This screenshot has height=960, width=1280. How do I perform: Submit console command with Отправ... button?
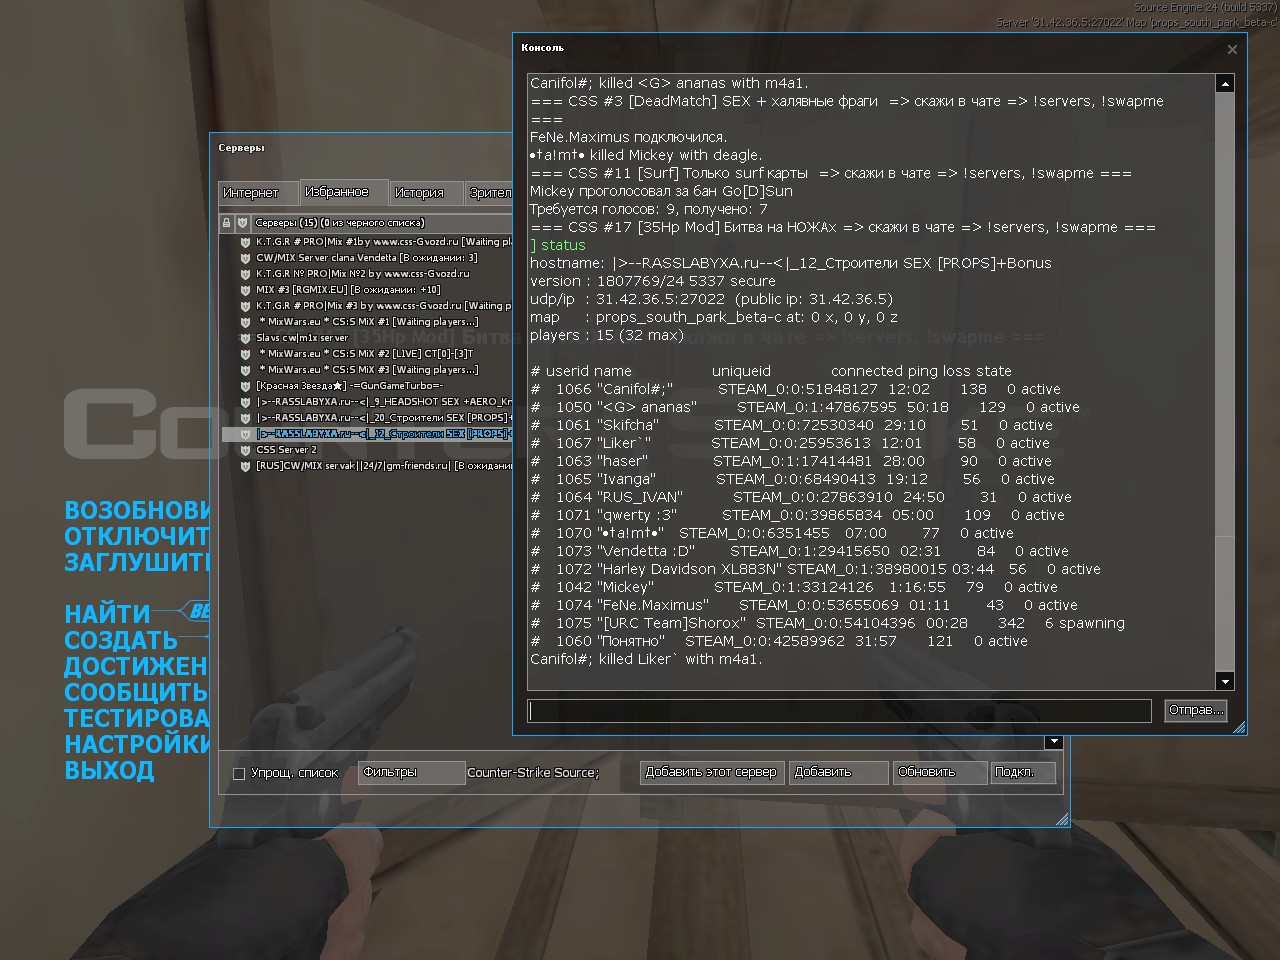click(1196, 711)
